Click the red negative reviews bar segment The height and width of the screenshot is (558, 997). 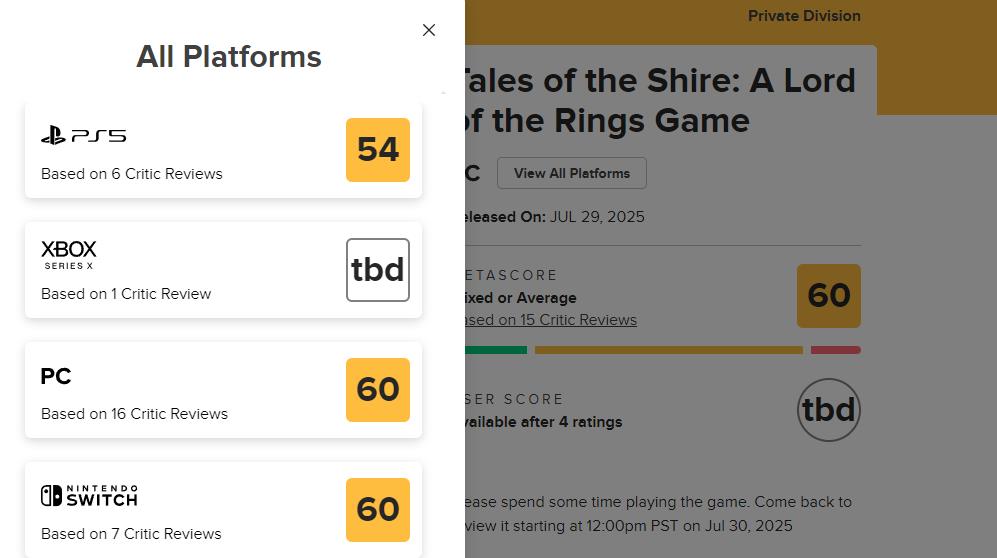pyautogui.click(x=835, y=350)
